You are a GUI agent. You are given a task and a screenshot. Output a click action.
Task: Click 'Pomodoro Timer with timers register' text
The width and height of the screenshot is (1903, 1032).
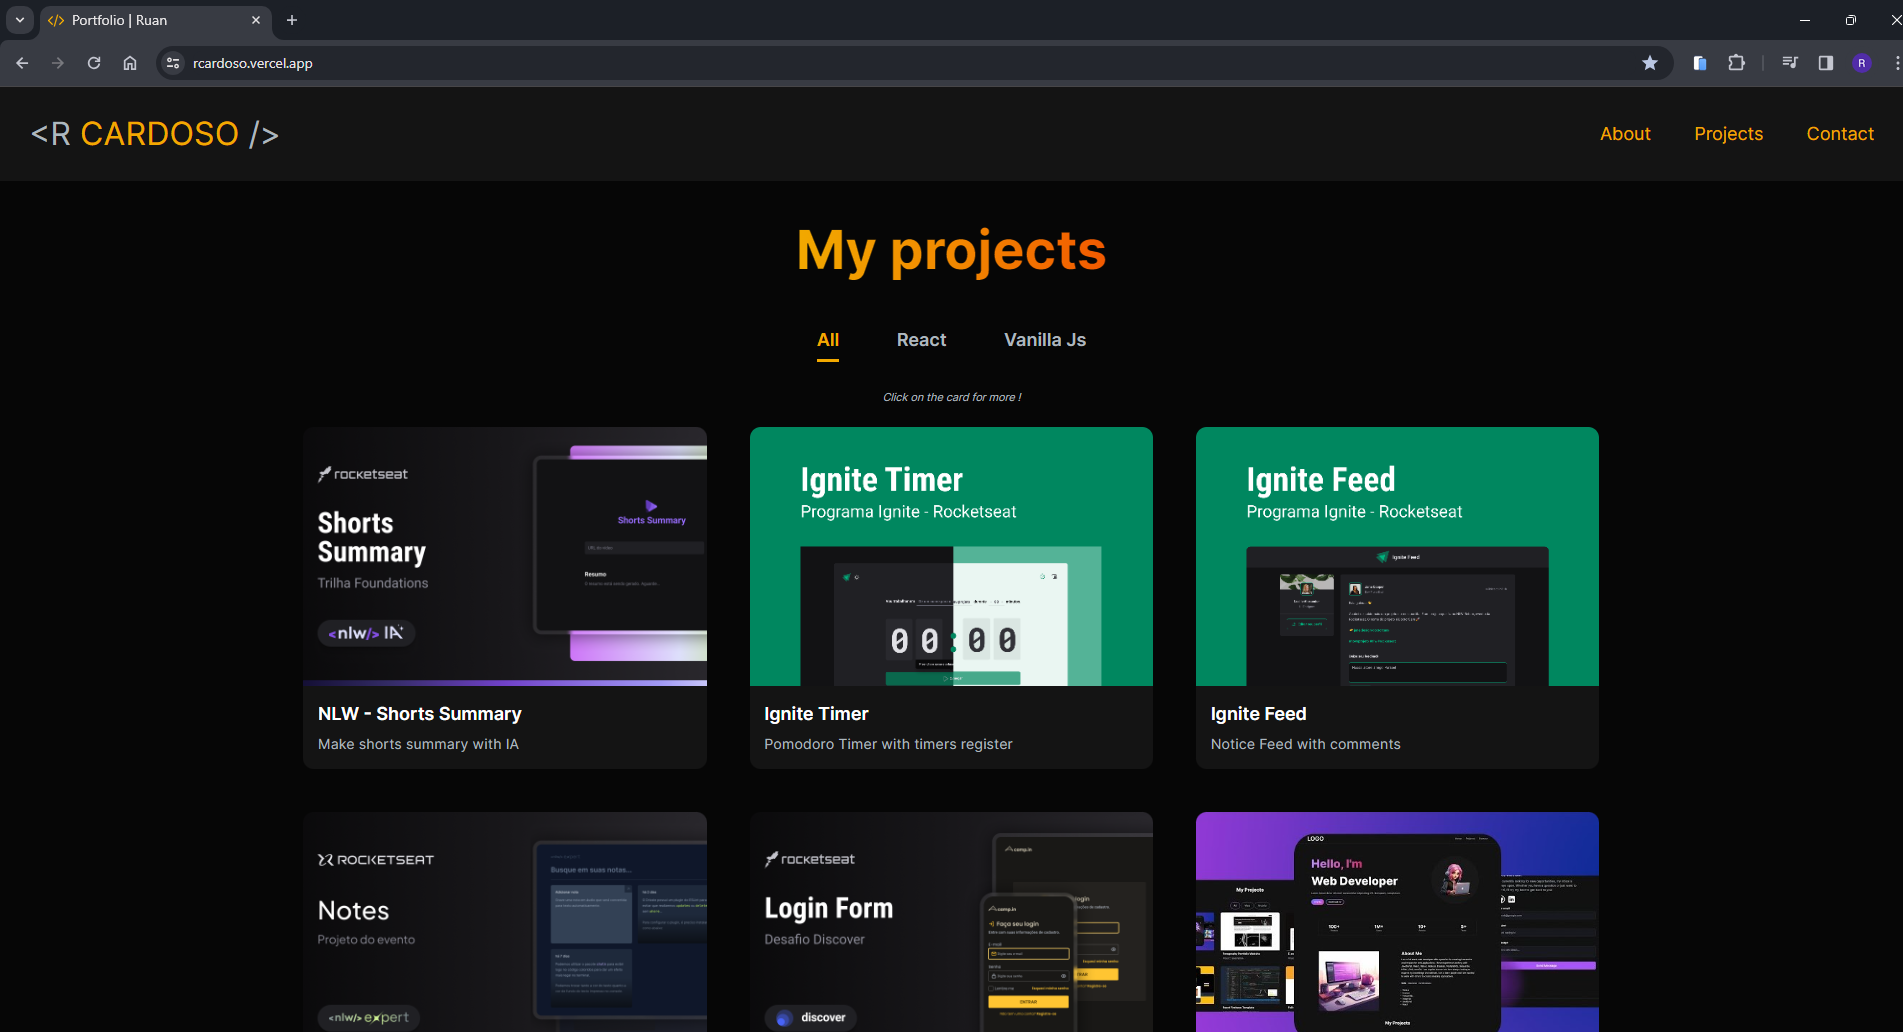(888, 744)
